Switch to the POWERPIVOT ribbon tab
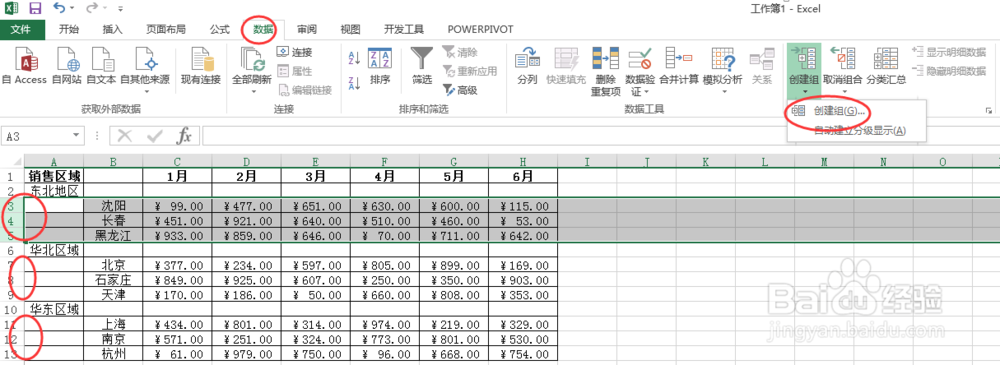This screenshot has height=365, width=1000. [480, 29]
